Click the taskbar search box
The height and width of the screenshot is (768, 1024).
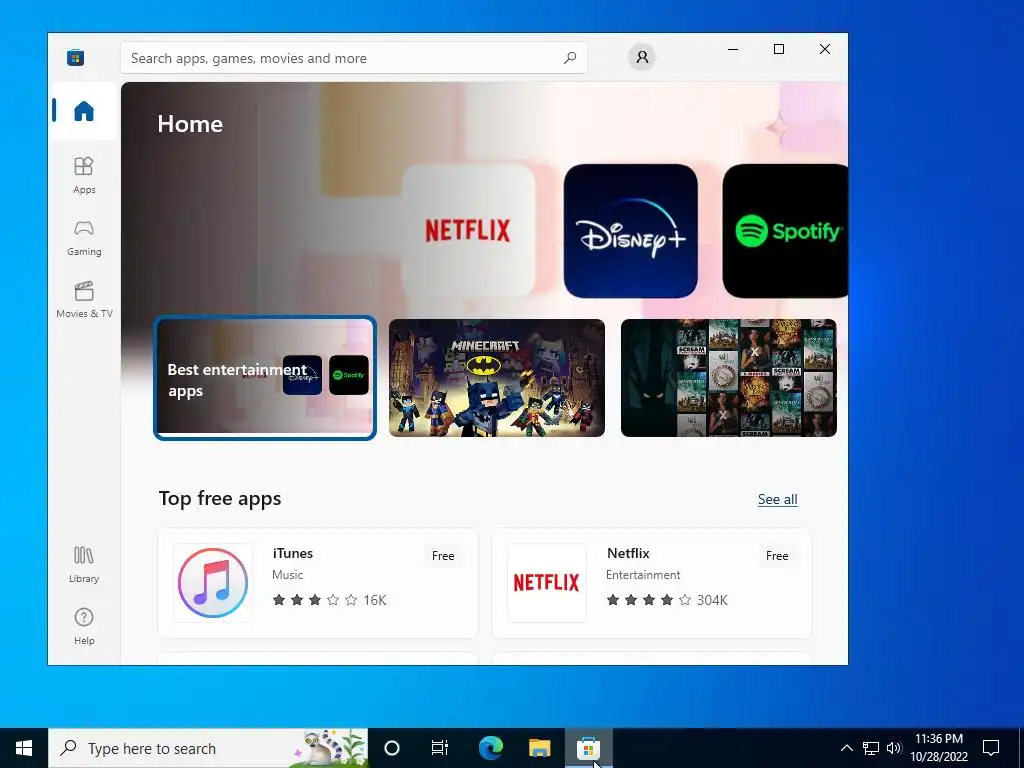[x=208, y=748]
